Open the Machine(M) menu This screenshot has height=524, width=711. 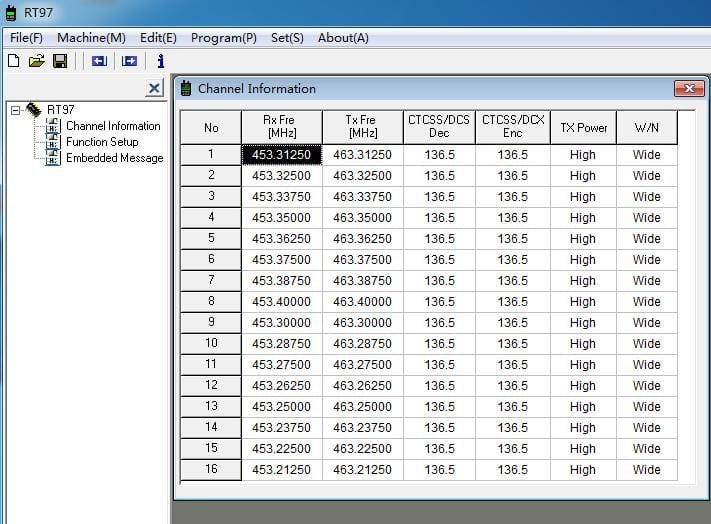click(91, 37)
